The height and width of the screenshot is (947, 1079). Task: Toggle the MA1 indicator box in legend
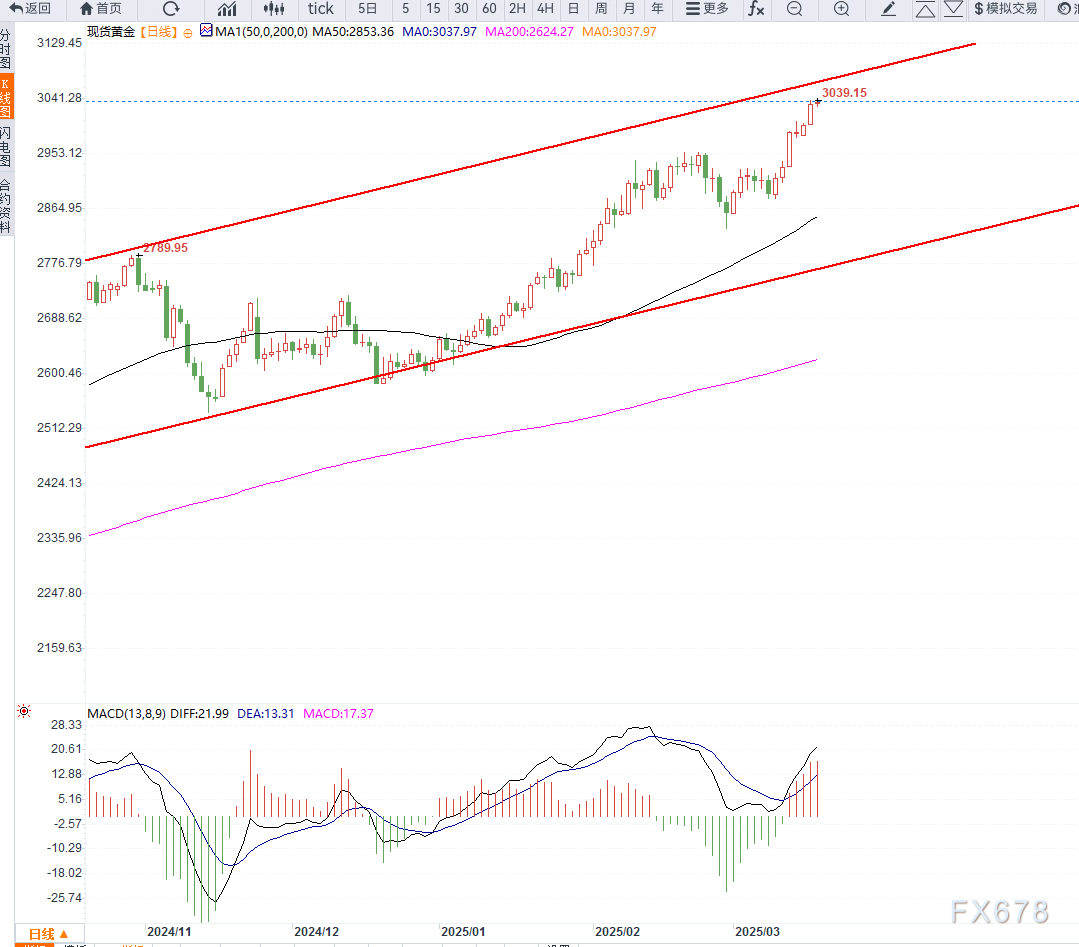click(207, 31)
